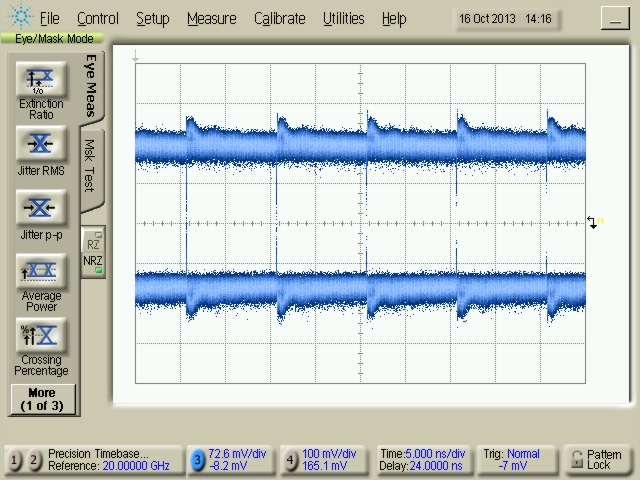
Task: Toggle channel 1 button
Action: pyautogui.click(x=14, y=460)
